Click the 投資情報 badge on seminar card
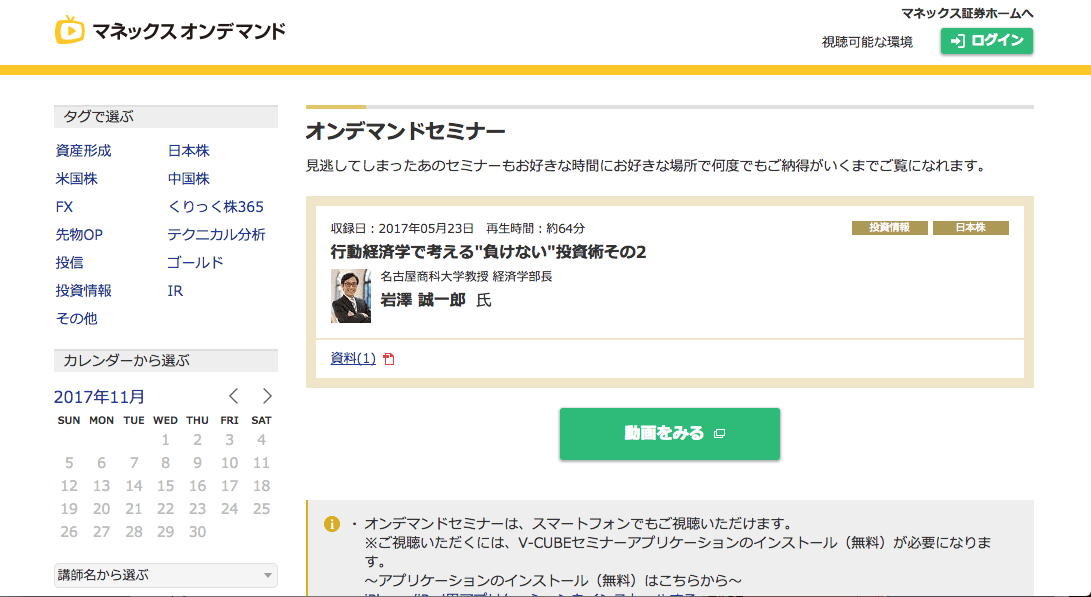The image size is (1091, 597). point(889,228)
